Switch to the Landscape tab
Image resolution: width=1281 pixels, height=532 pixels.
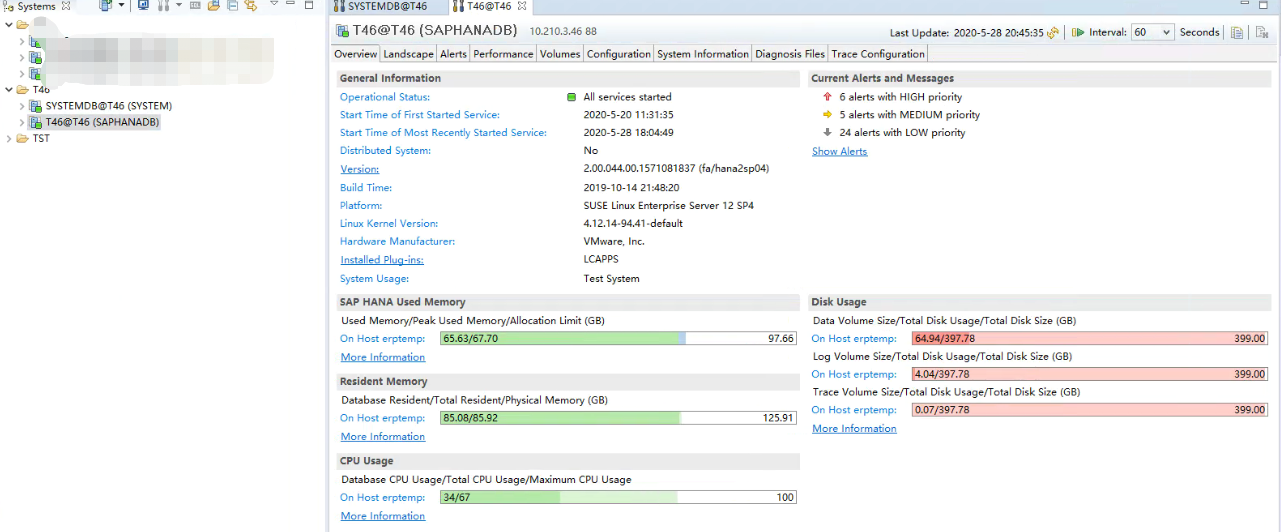[x=408, y=54]
